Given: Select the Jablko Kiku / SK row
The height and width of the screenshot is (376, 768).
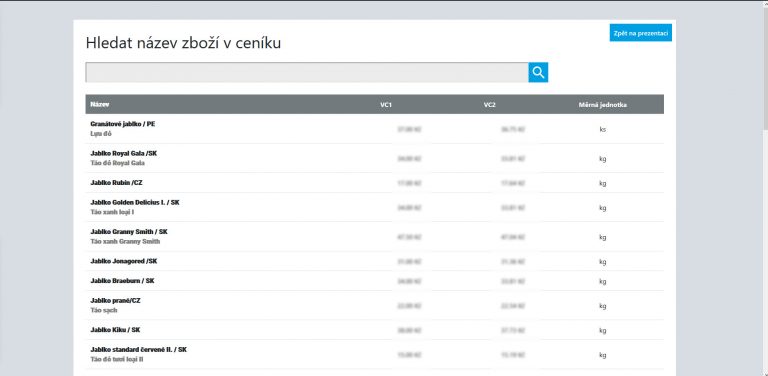Looking at the screenshot, I should tap(375, 329).
